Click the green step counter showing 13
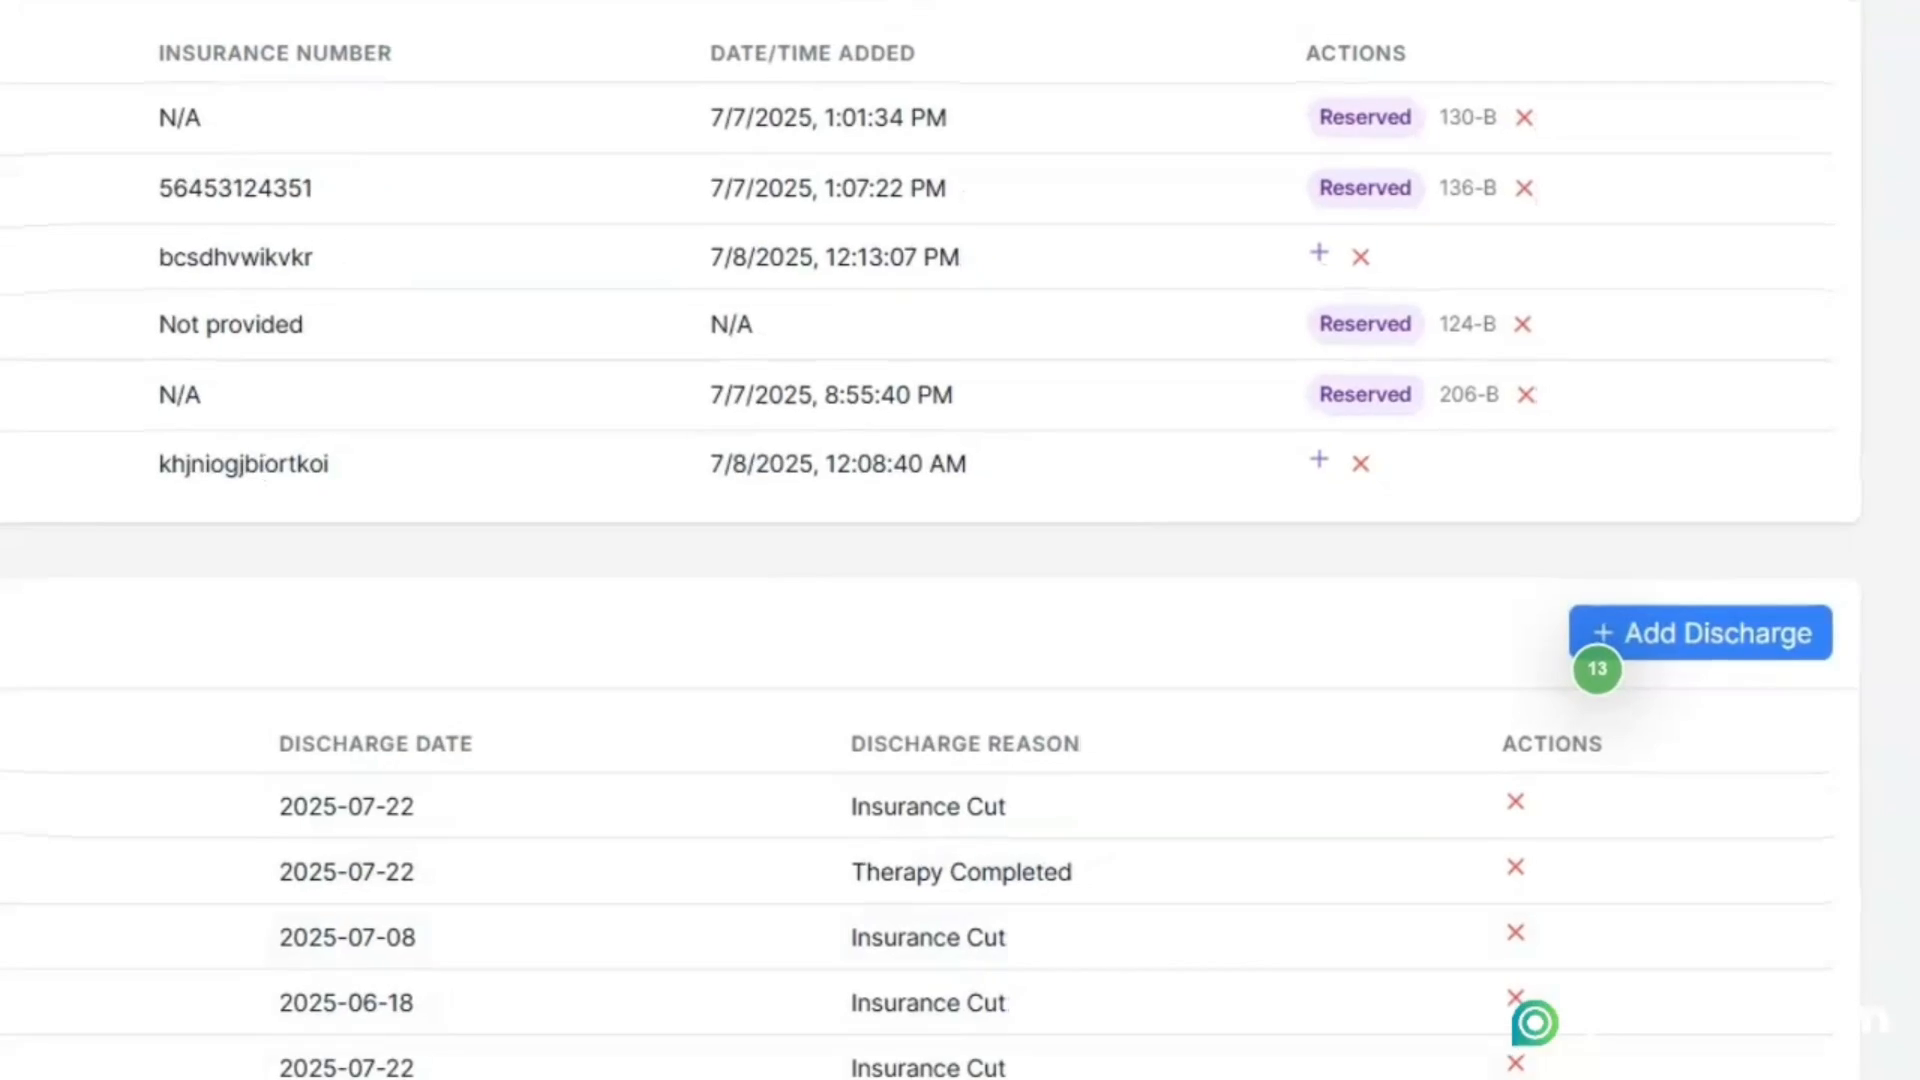The width and height of the screenshot is (1920, 1080). click(x=1597, y=670)
